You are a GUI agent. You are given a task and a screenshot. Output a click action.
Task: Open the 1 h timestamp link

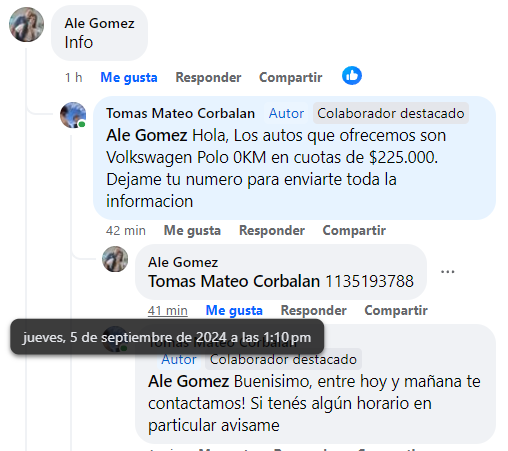[74, 77]
